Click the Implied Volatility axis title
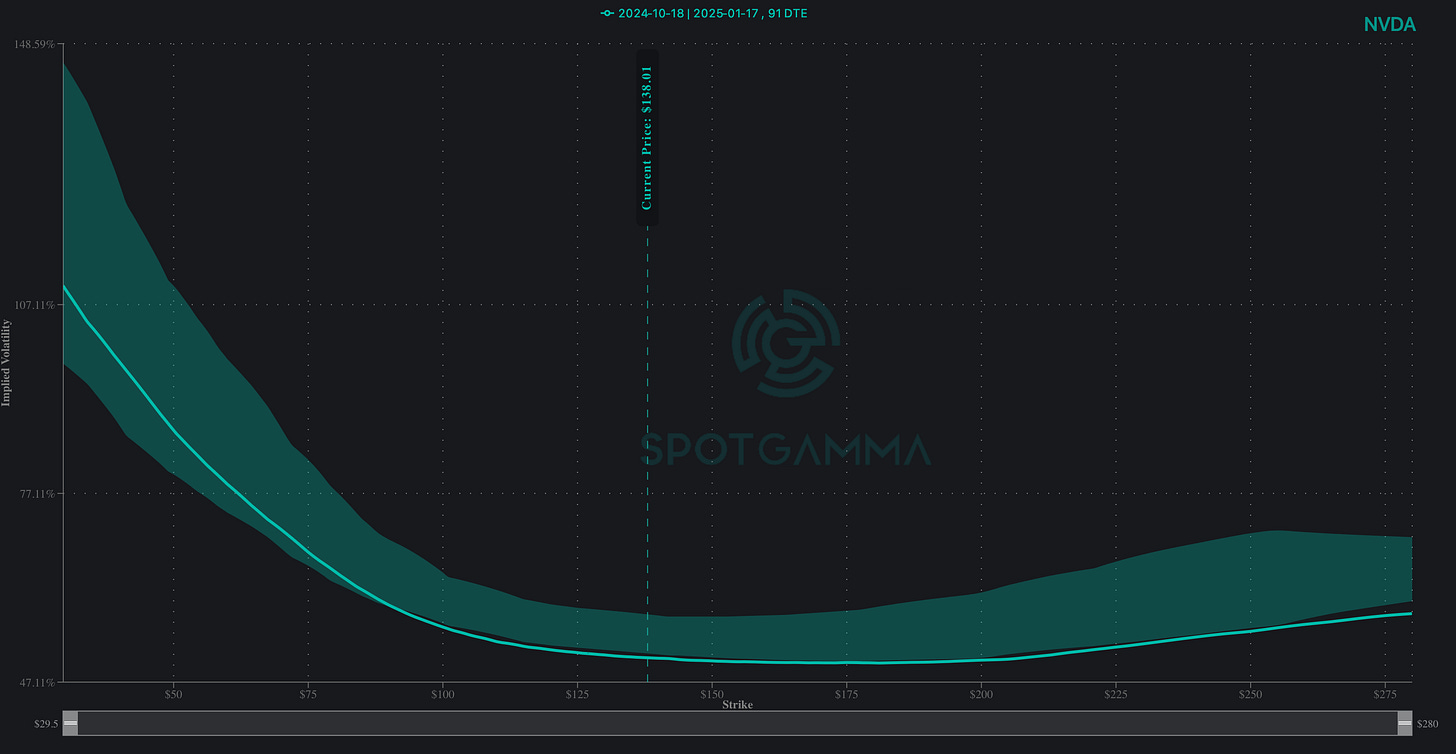This screenshot has width=1456, height=754. (6, 363)
